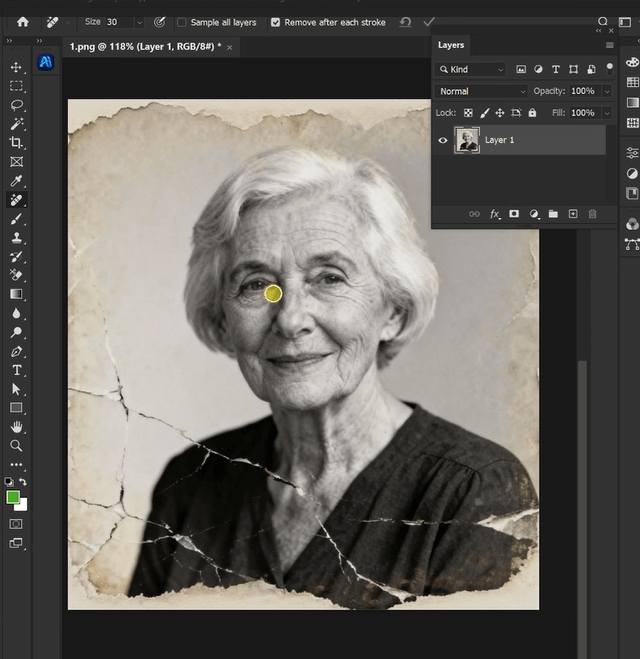Image resolution: width=640 pixels, height=659 pixels.
Task: Enable Sample all layers checkbox
Action: point(182,22)
